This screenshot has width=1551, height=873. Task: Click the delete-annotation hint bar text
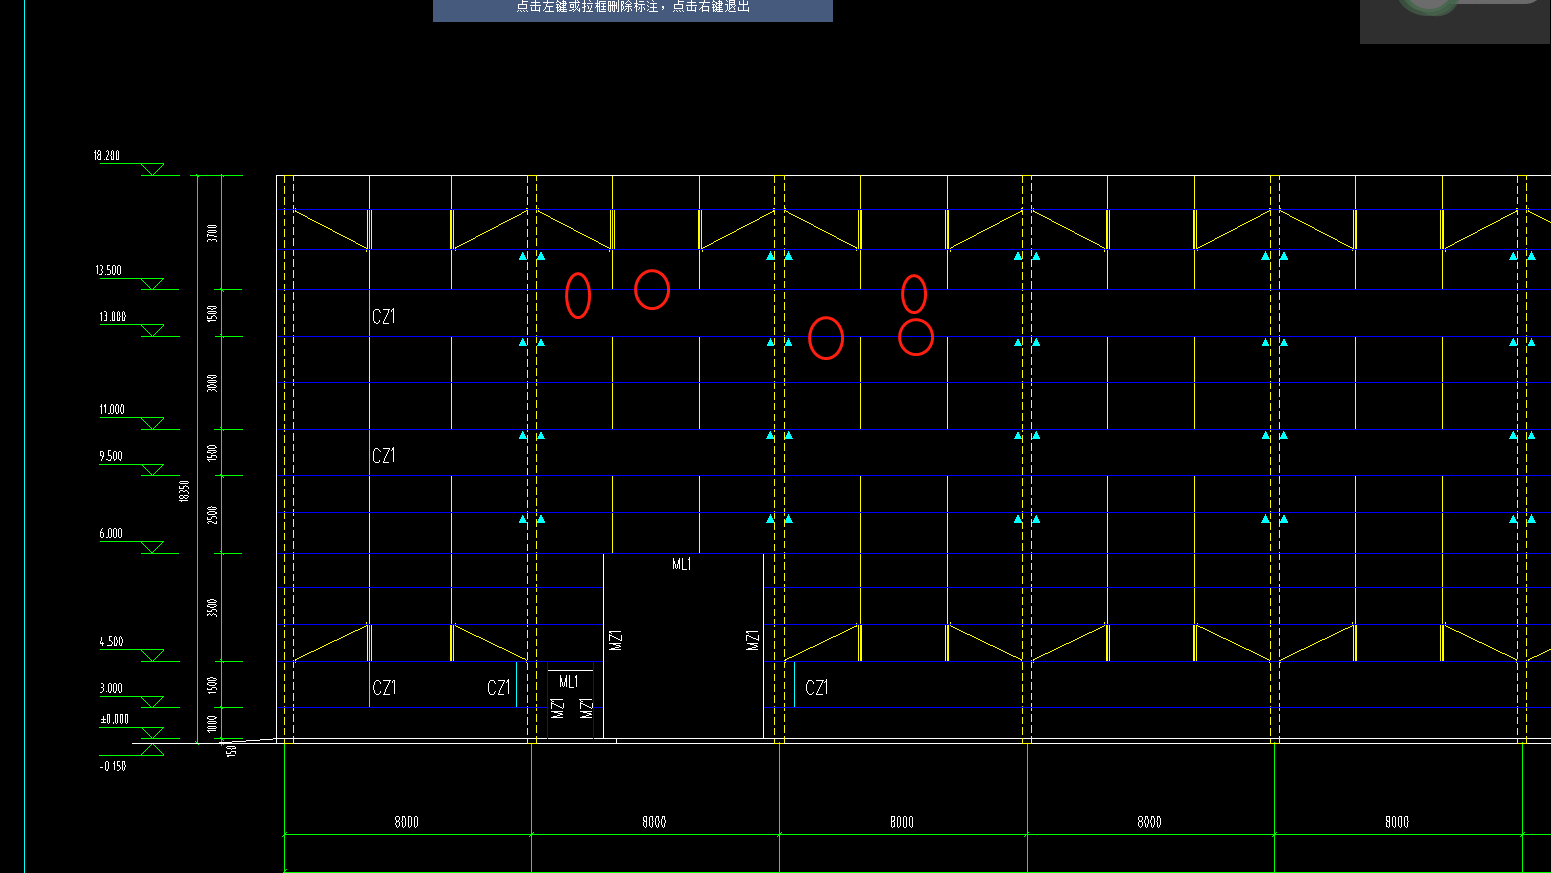click(x=633, y=7)
